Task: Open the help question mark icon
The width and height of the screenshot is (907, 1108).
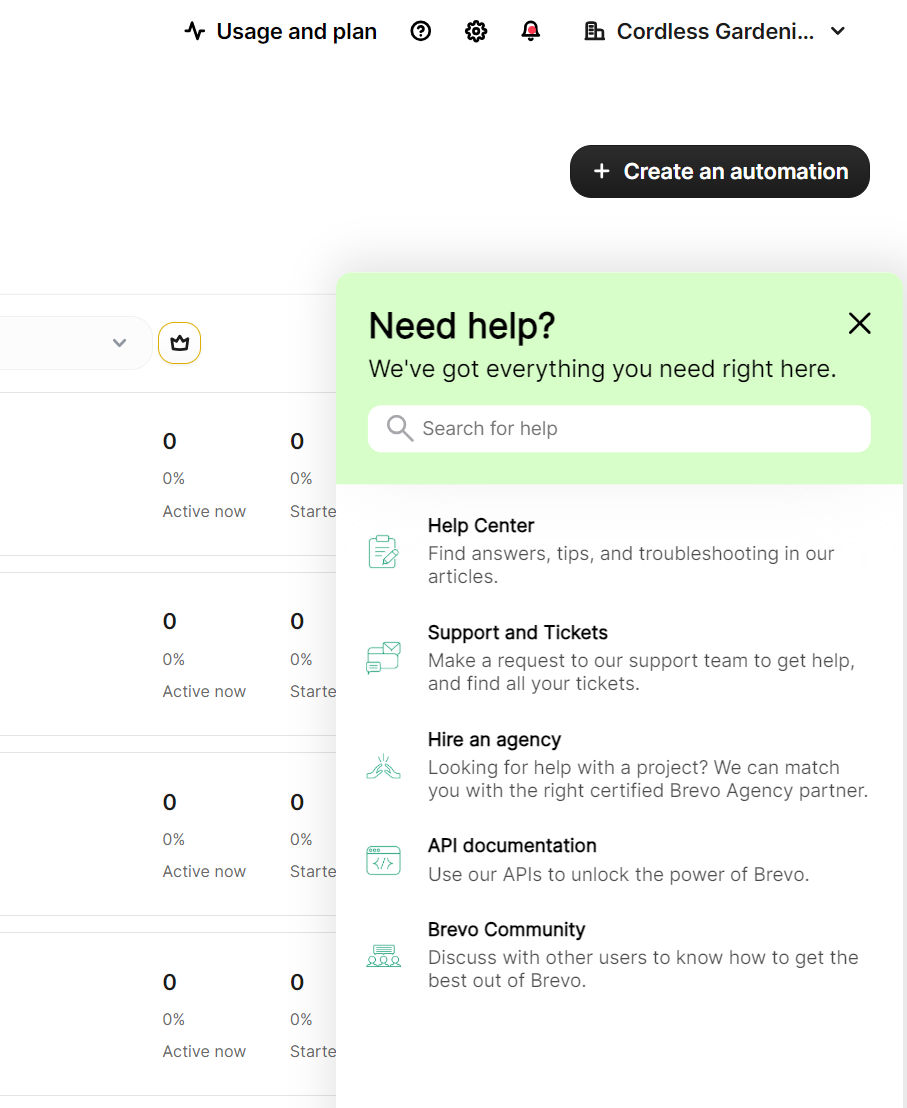Action: (x=420, y=31)
